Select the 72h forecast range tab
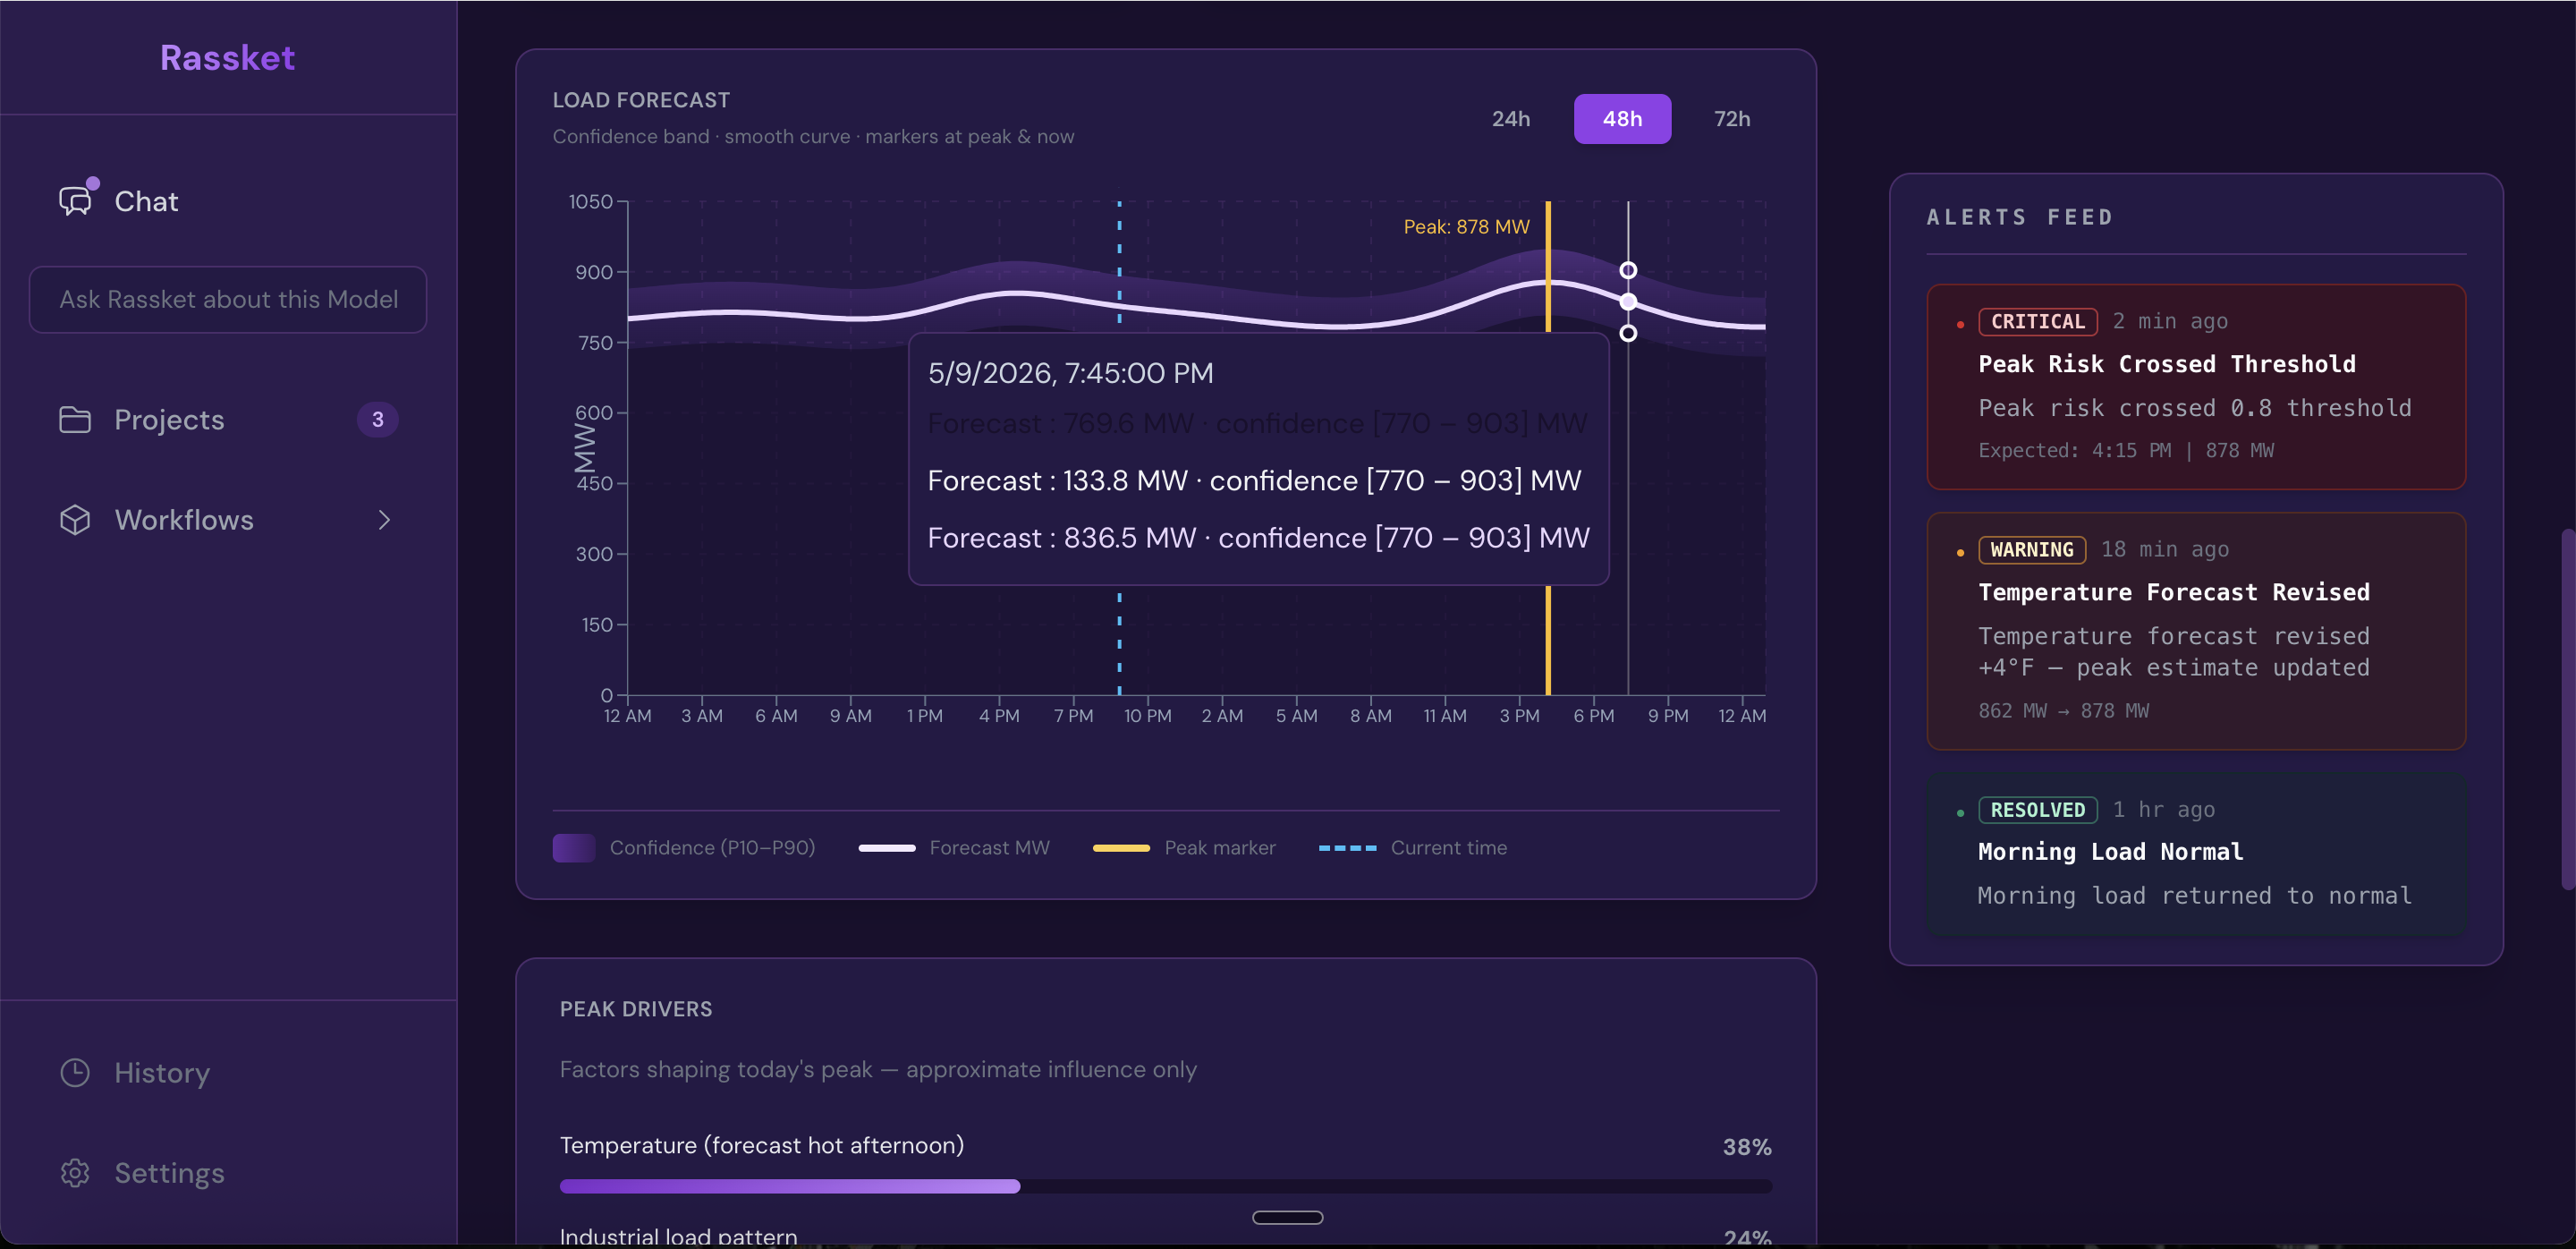2576x1249 pixels. click(x=1731, y=118)
